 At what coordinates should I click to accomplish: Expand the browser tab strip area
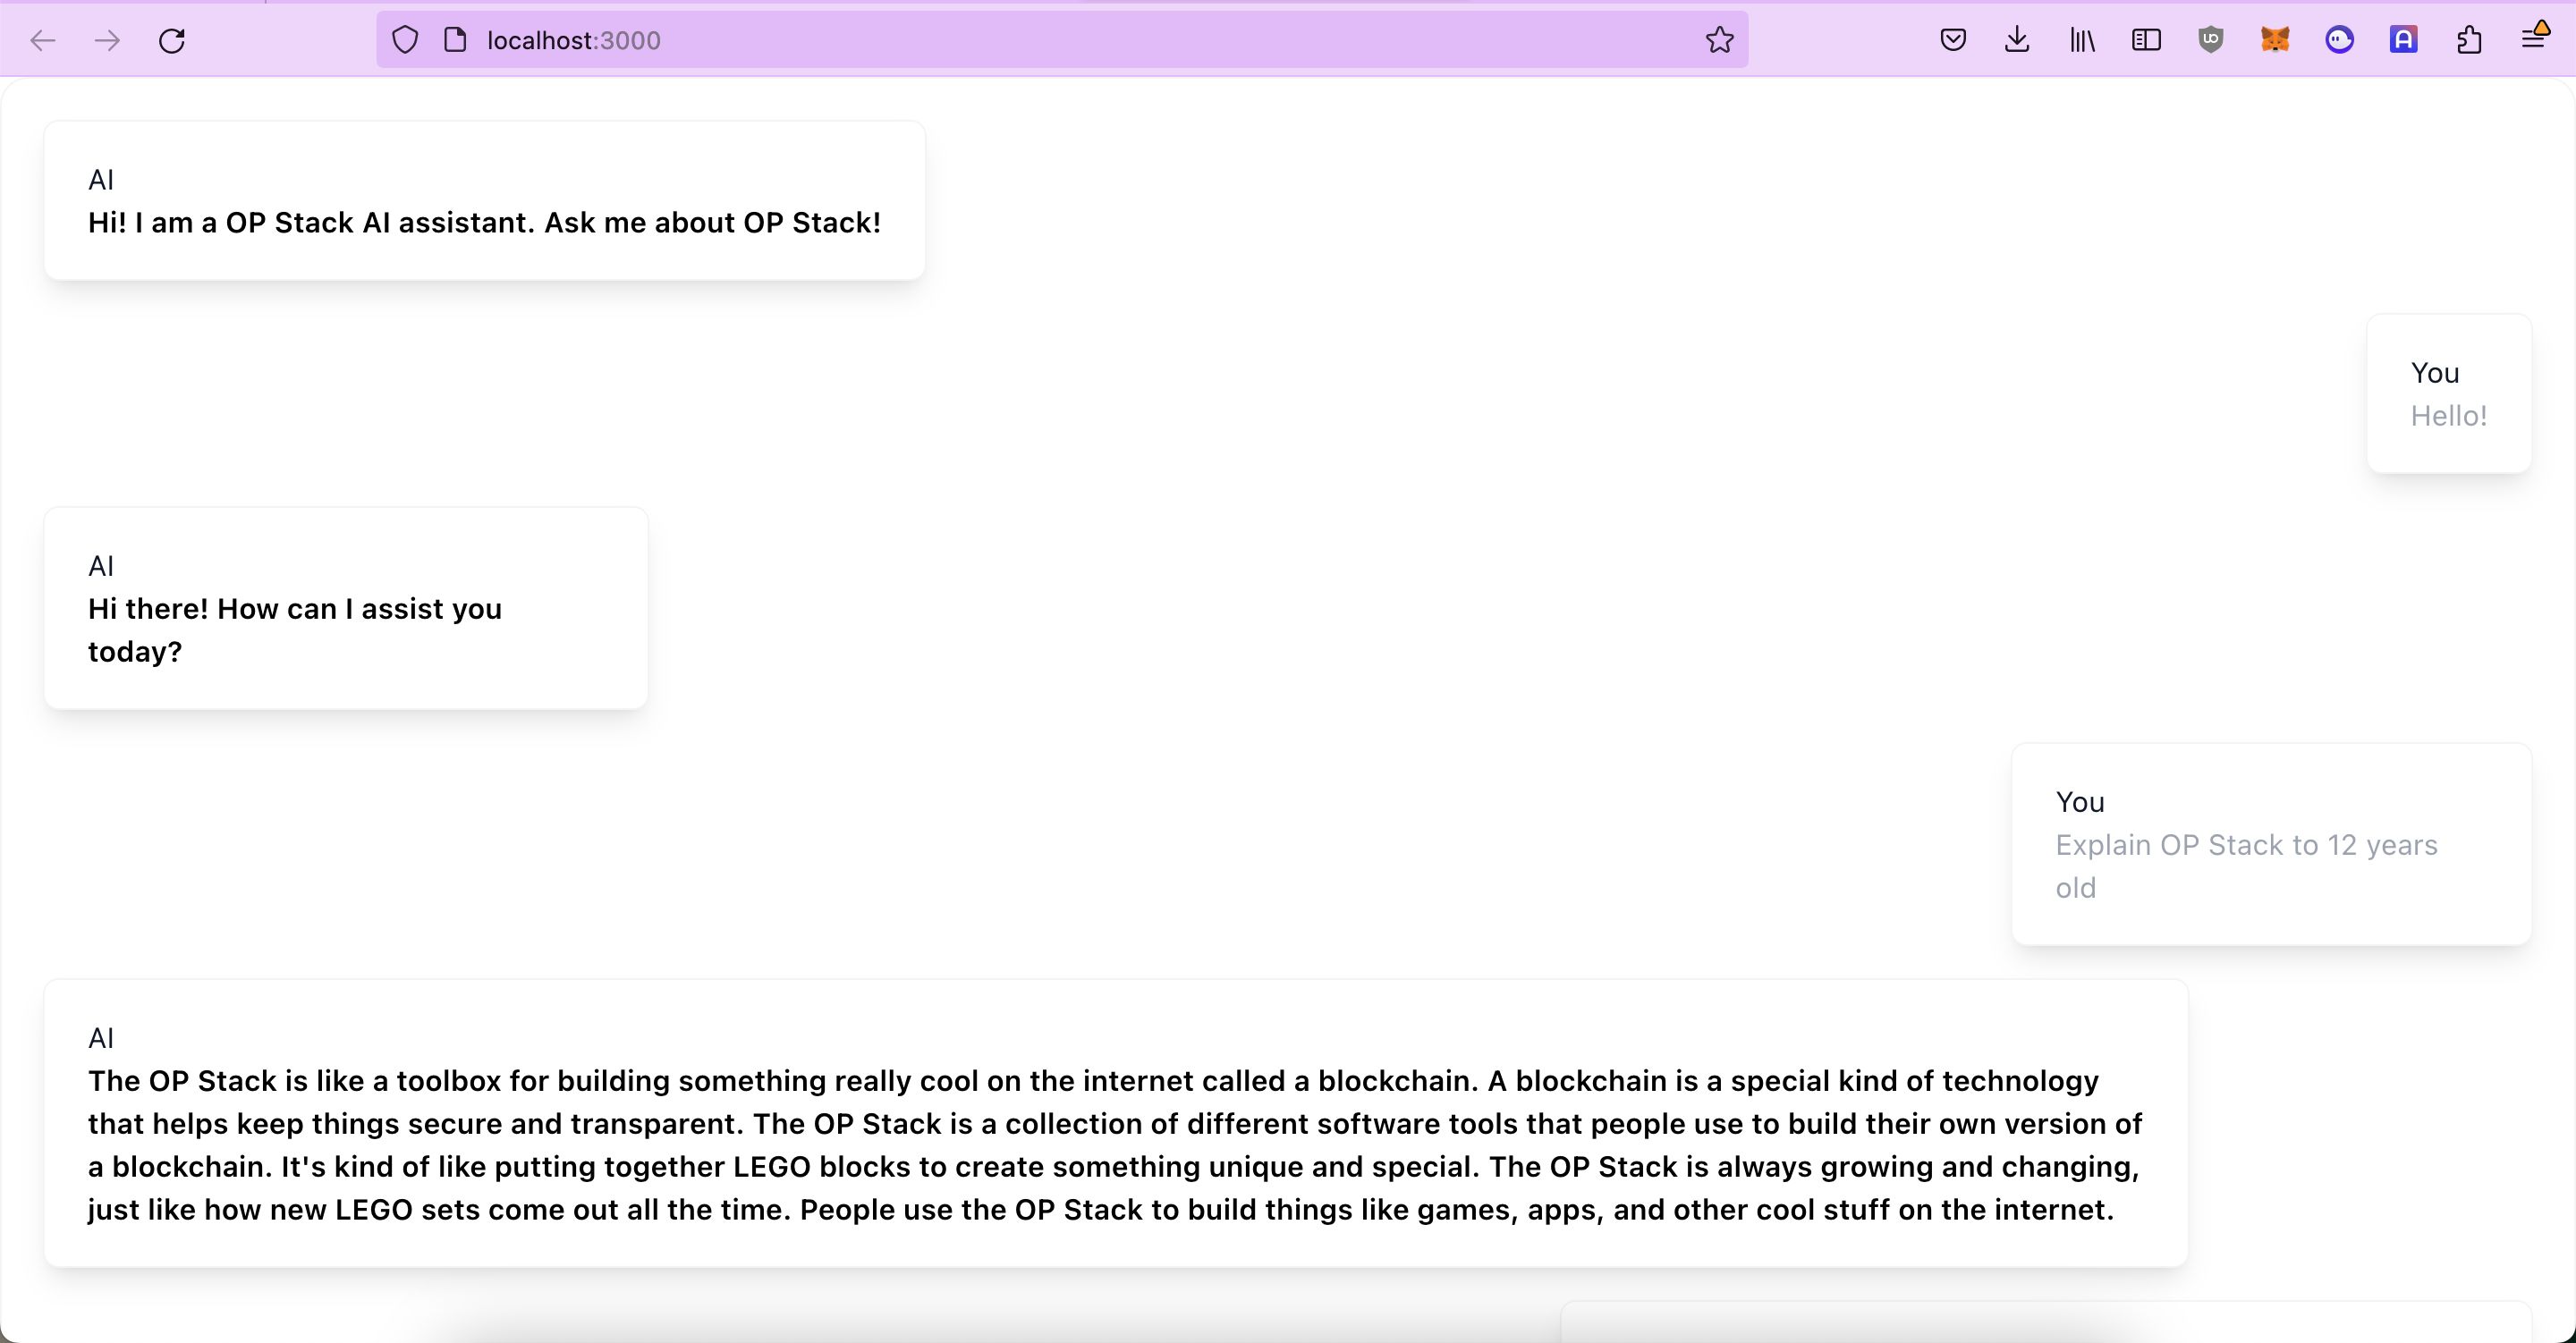click(x=2535, y=38)
